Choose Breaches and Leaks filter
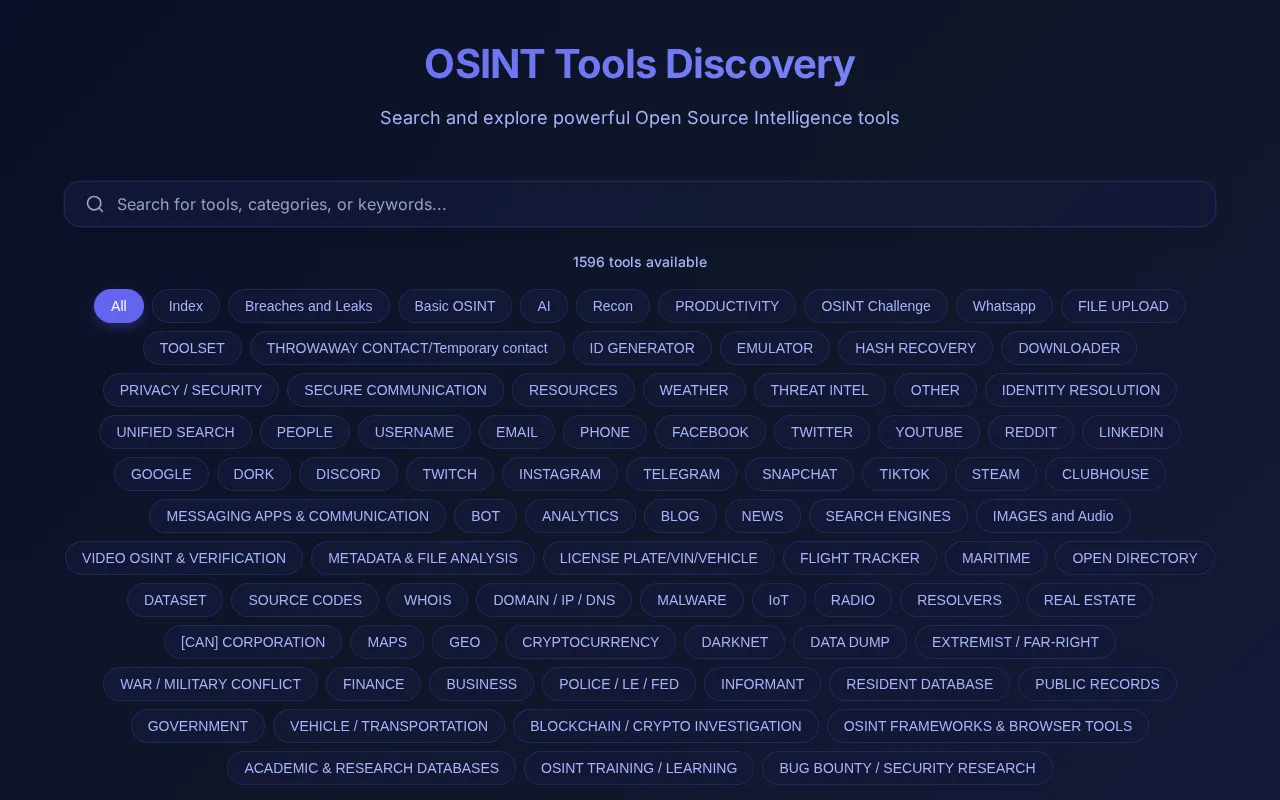This screenshot has height=800, width=1280. 309,306
